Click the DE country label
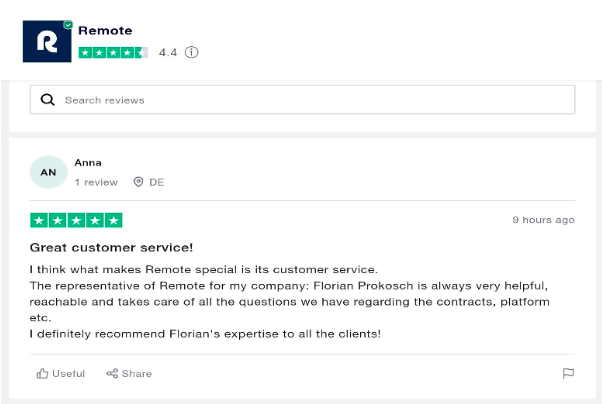 click(x=157, y=182)
